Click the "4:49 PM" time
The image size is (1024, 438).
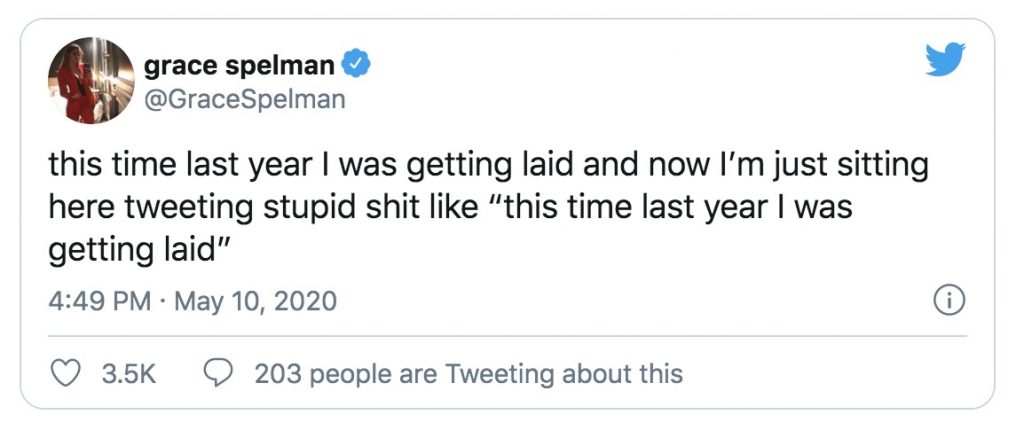click(x=98, y=300)
